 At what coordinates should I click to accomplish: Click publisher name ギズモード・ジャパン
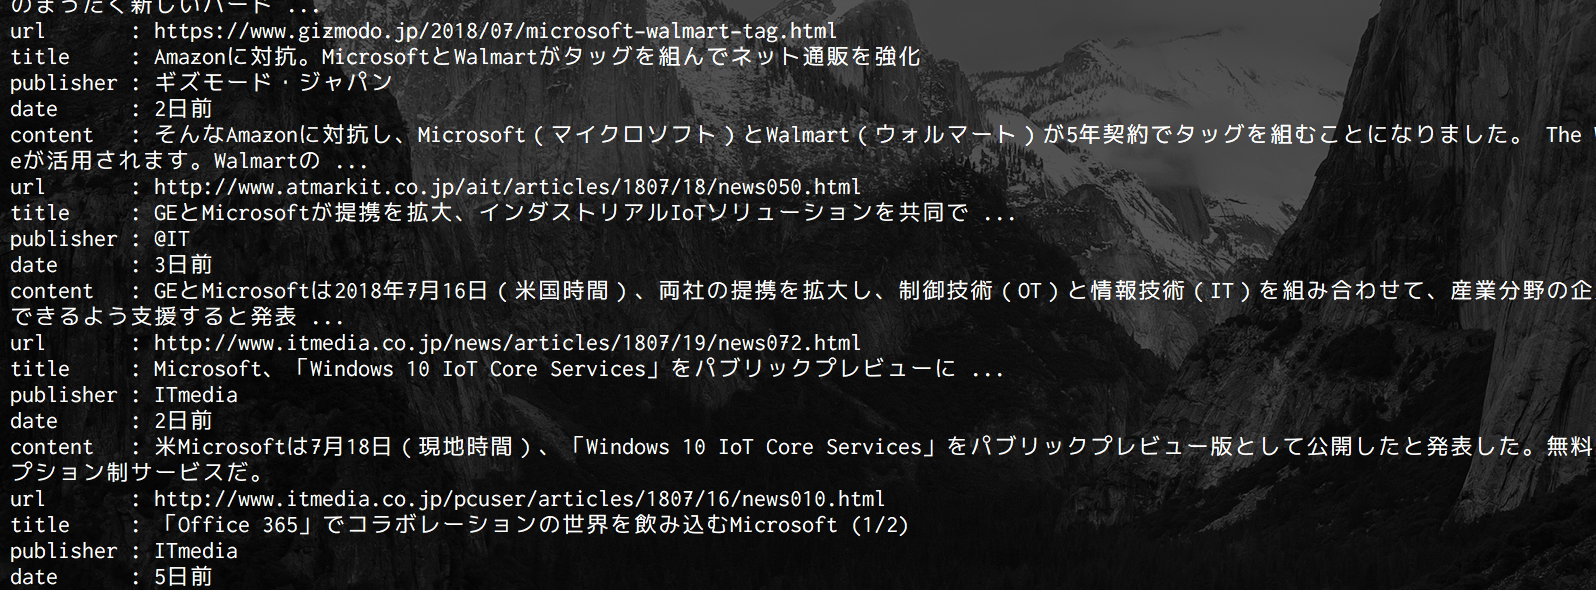(x=273, y=83)
